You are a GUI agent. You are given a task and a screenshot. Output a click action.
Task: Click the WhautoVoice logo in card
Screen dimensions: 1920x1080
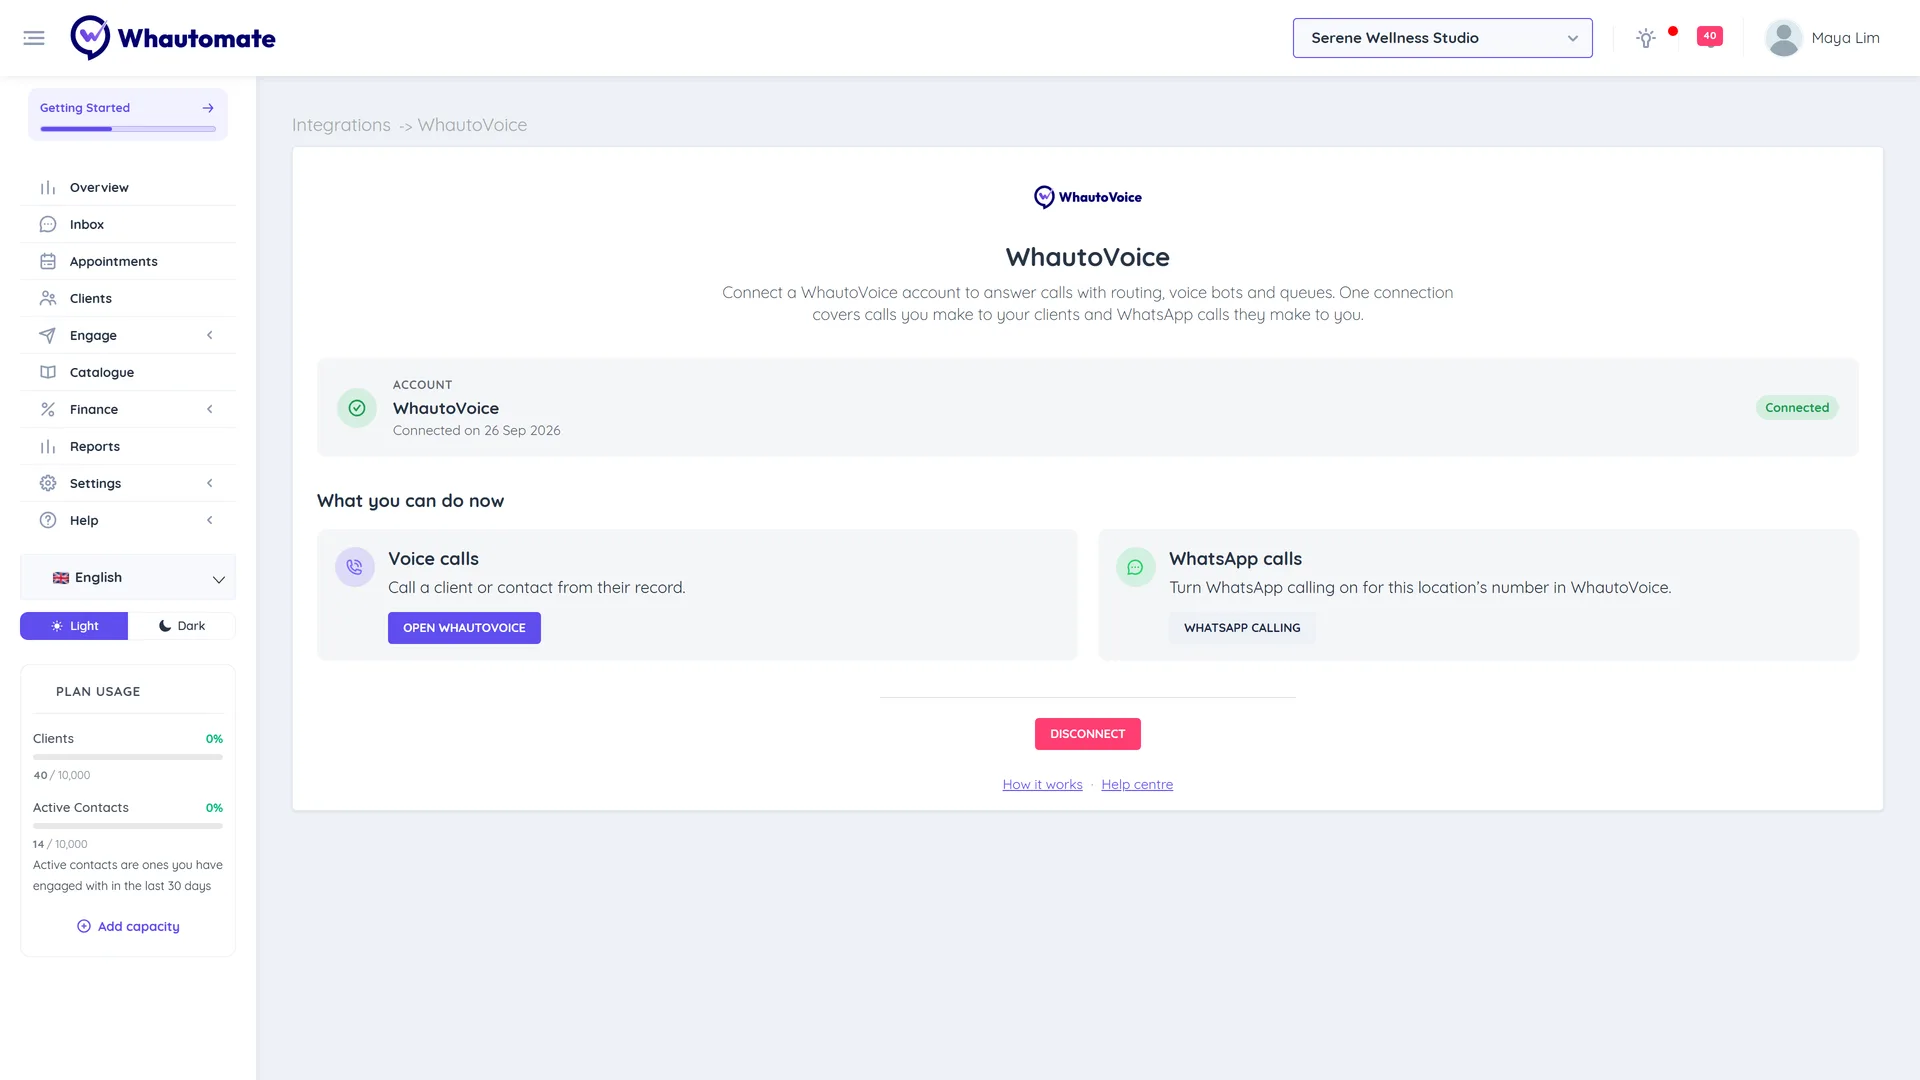1088,197
